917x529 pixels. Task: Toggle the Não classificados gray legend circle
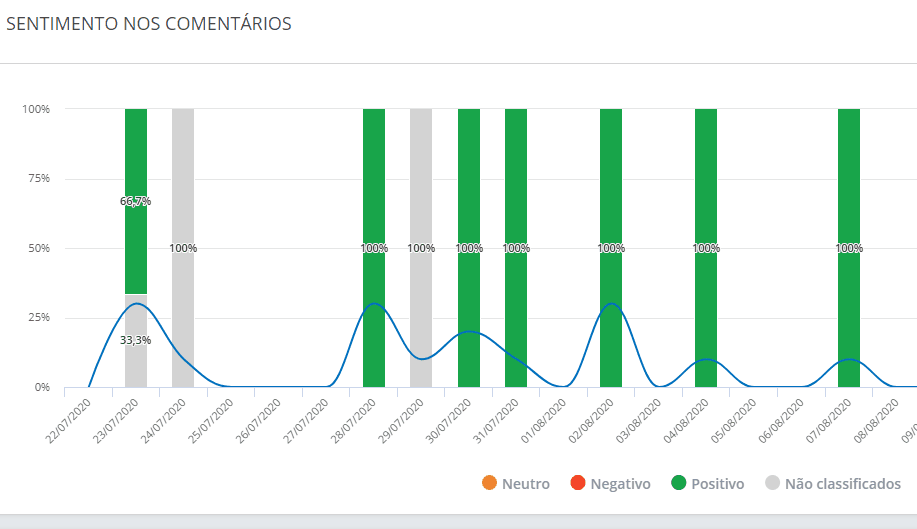coord(772,484)
